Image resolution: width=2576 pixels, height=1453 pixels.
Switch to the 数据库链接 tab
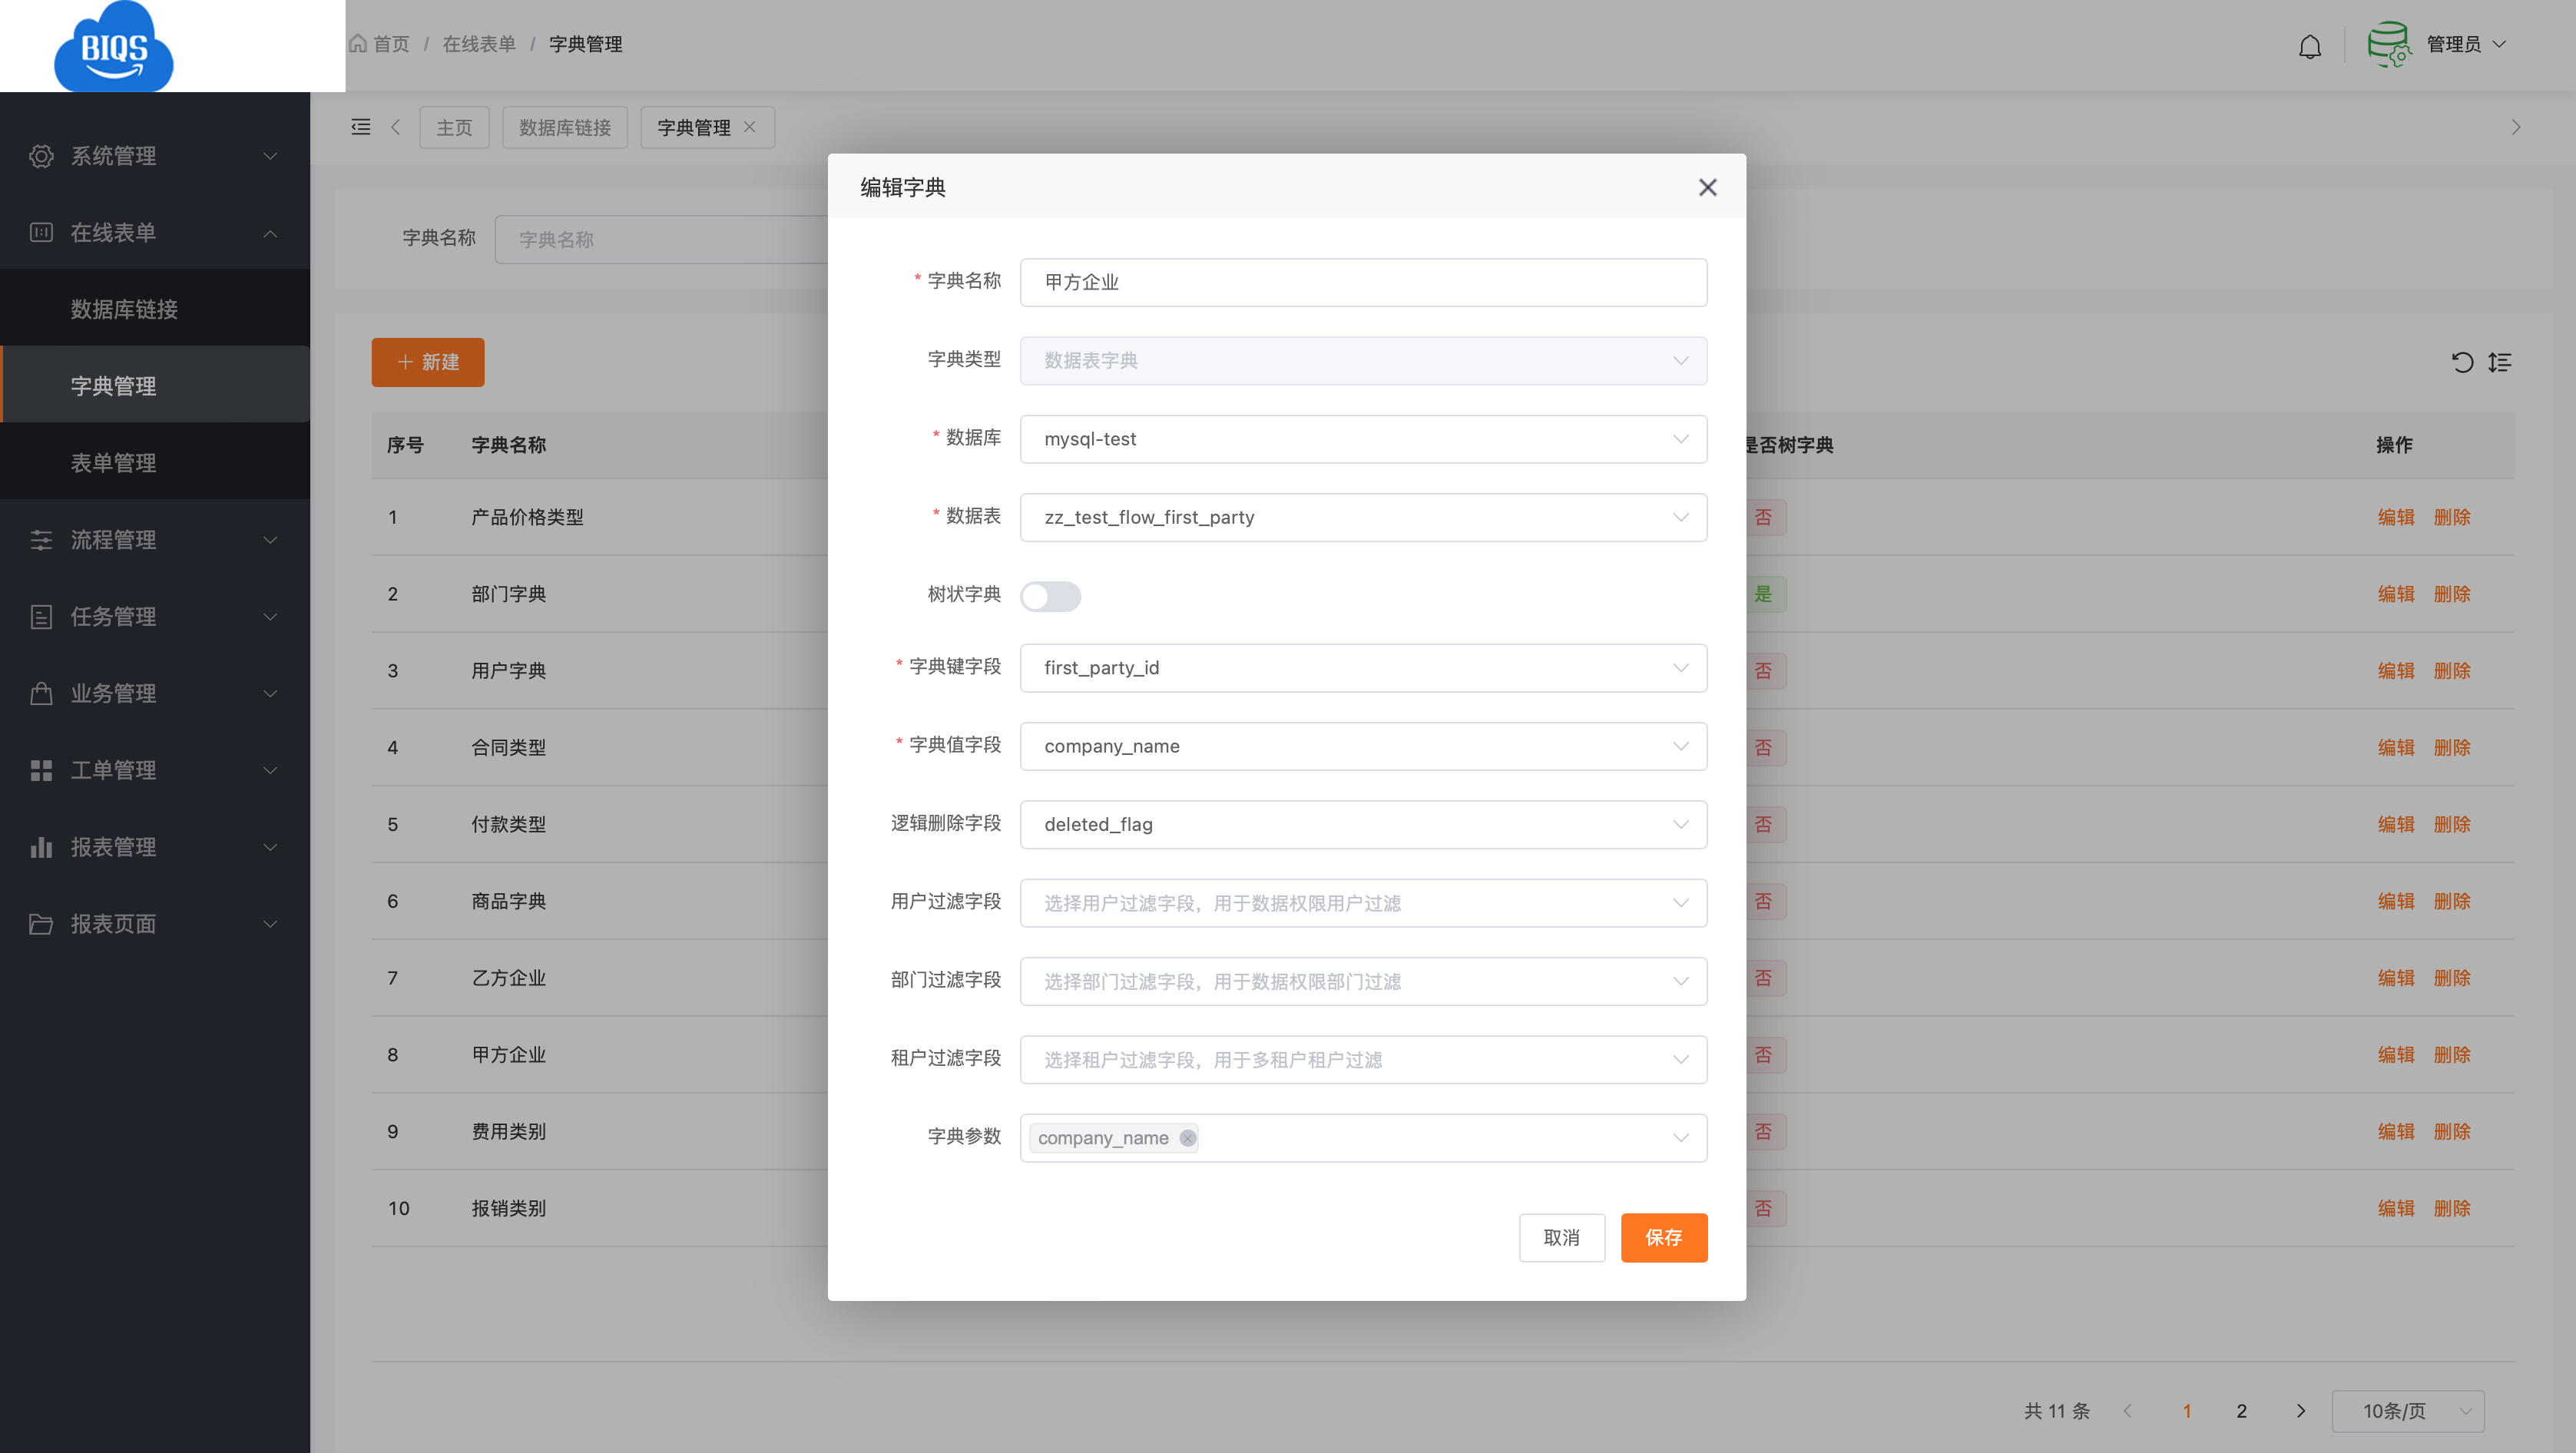tap(565, 127)
